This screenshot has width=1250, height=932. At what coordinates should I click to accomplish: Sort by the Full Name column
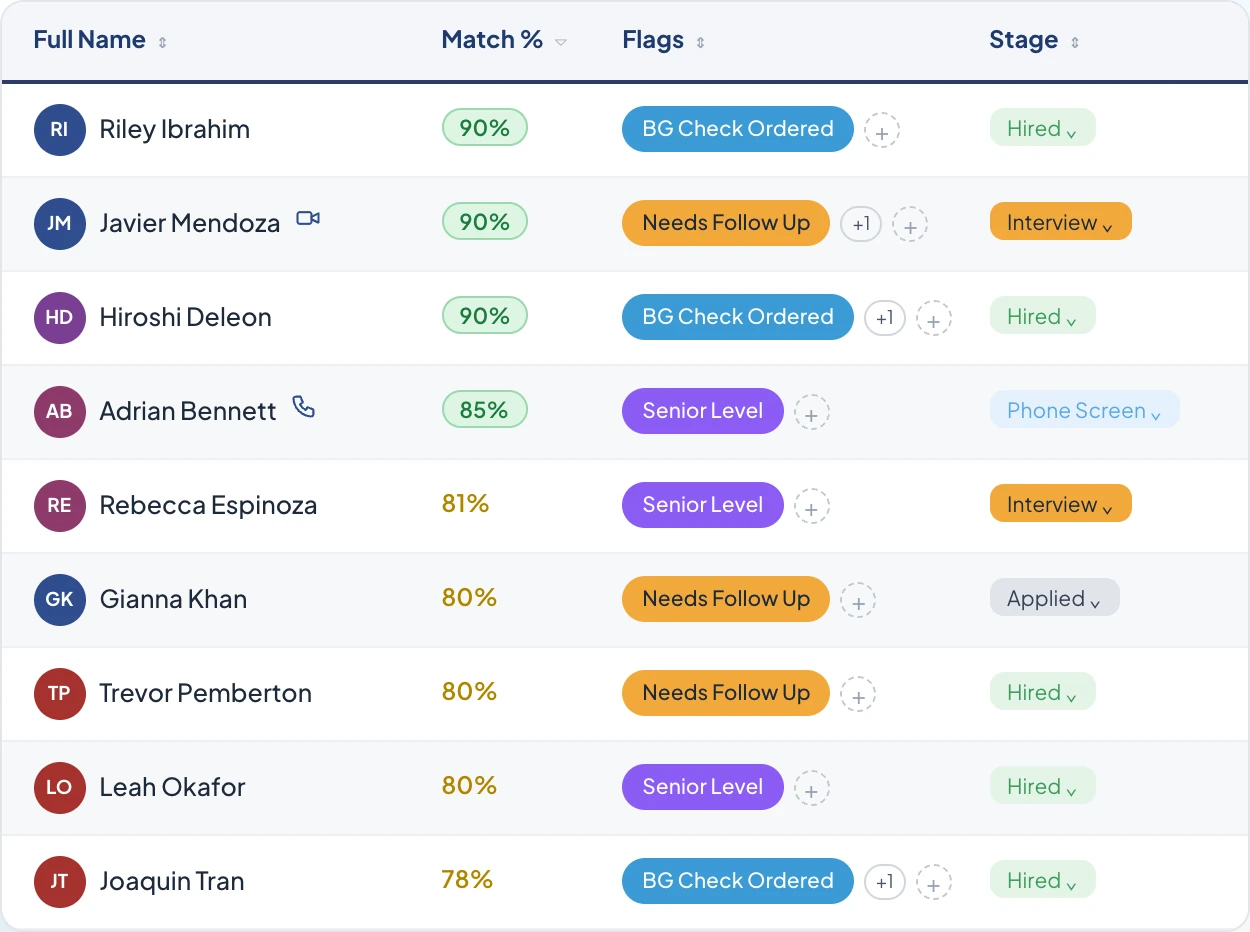pos(100,40)
